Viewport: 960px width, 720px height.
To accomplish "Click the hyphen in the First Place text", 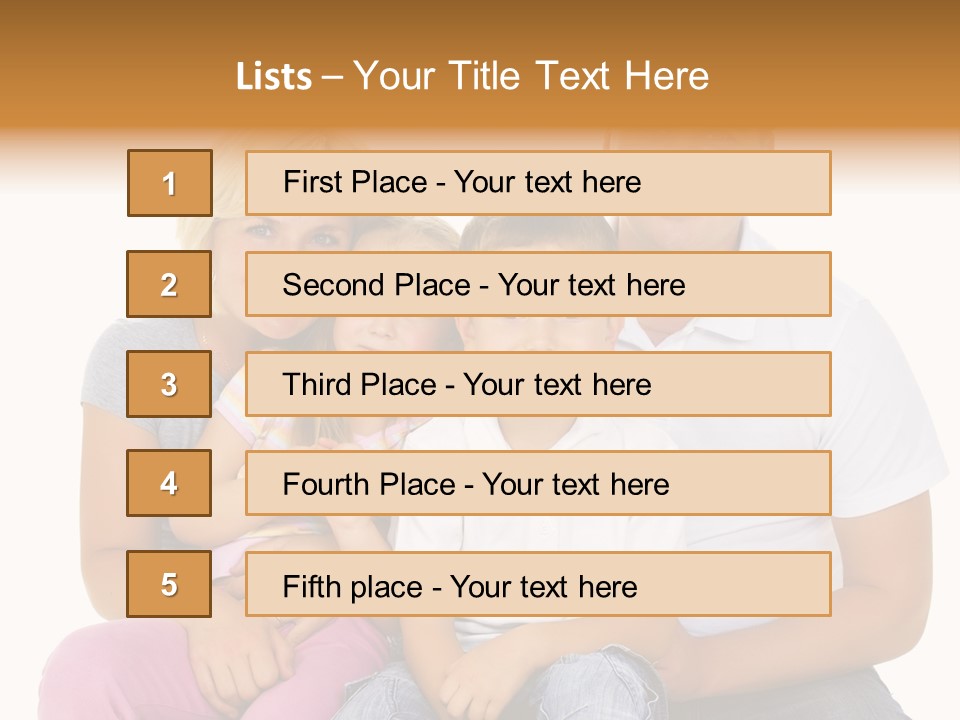I will pos(440,183).
